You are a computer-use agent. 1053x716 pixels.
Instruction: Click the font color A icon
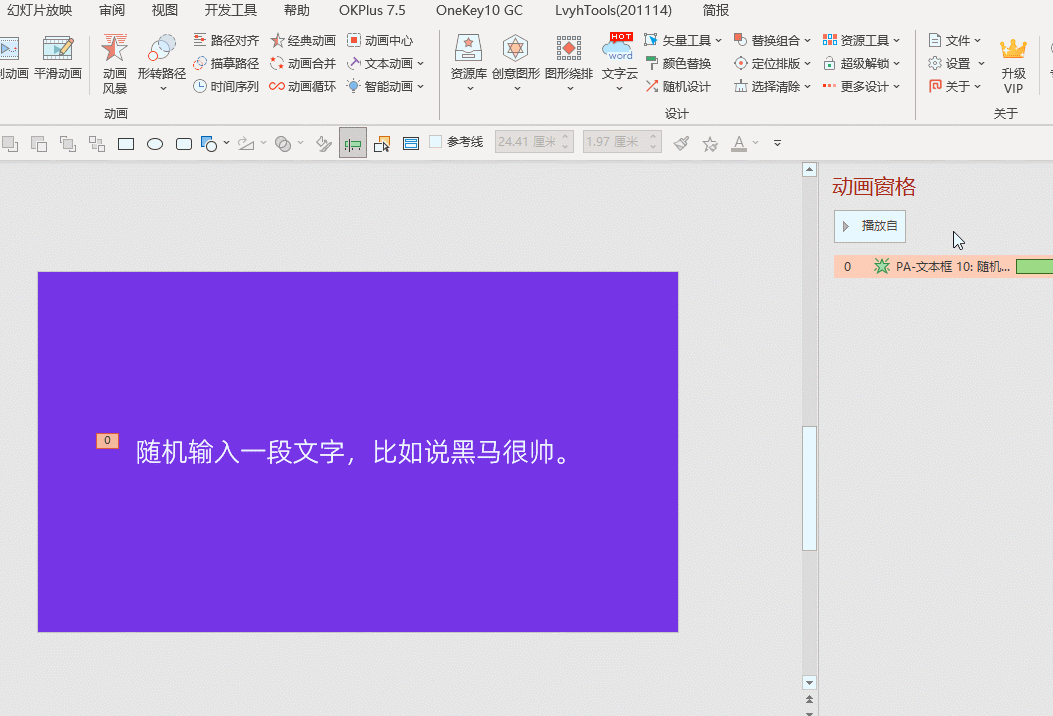(x=739, y=143)
